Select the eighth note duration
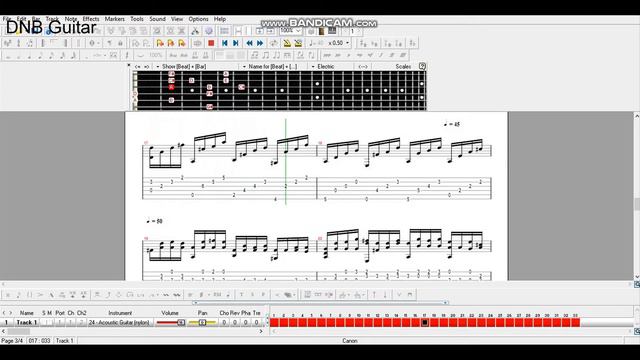Image resolution: width=640 pixels, height=360 pixels. tap(40, 55)
